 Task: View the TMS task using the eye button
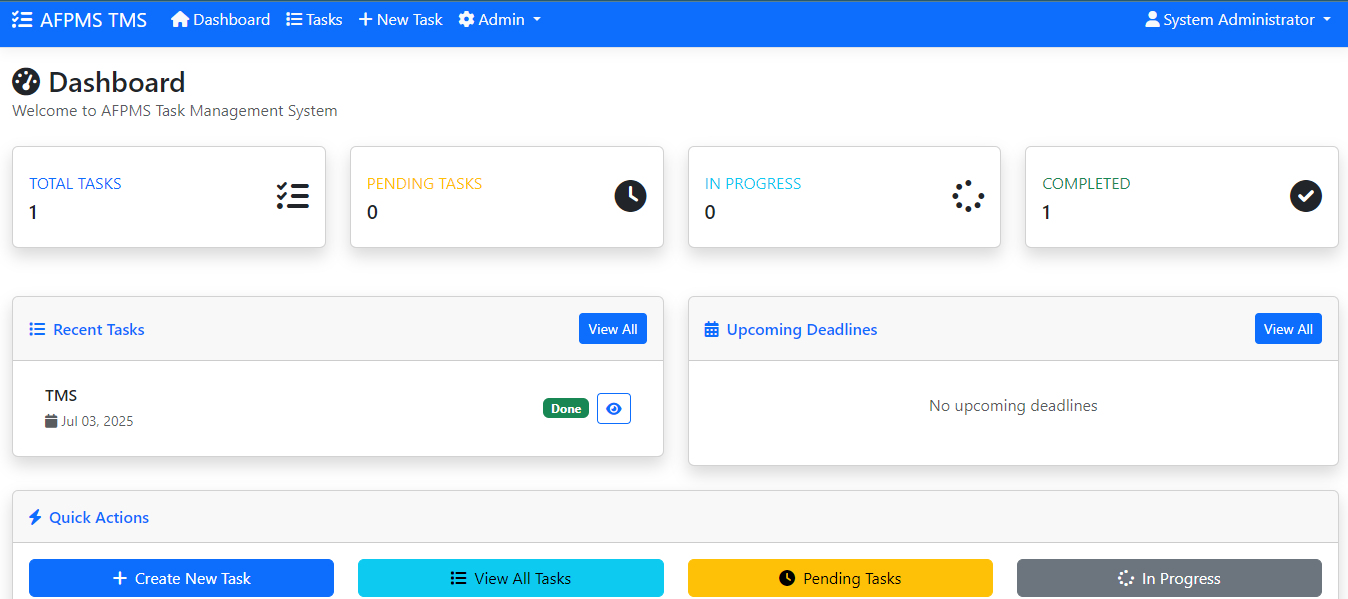click(x=613, y=408)
